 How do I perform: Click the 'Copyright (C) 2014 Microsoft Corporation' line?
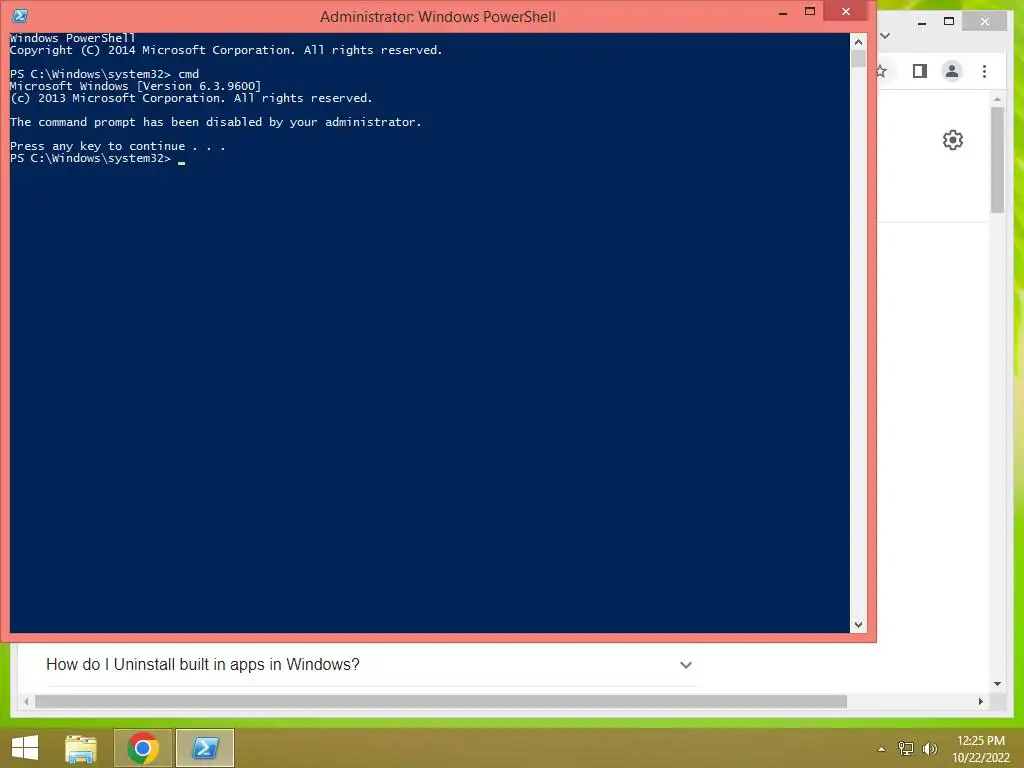point(226,50)
